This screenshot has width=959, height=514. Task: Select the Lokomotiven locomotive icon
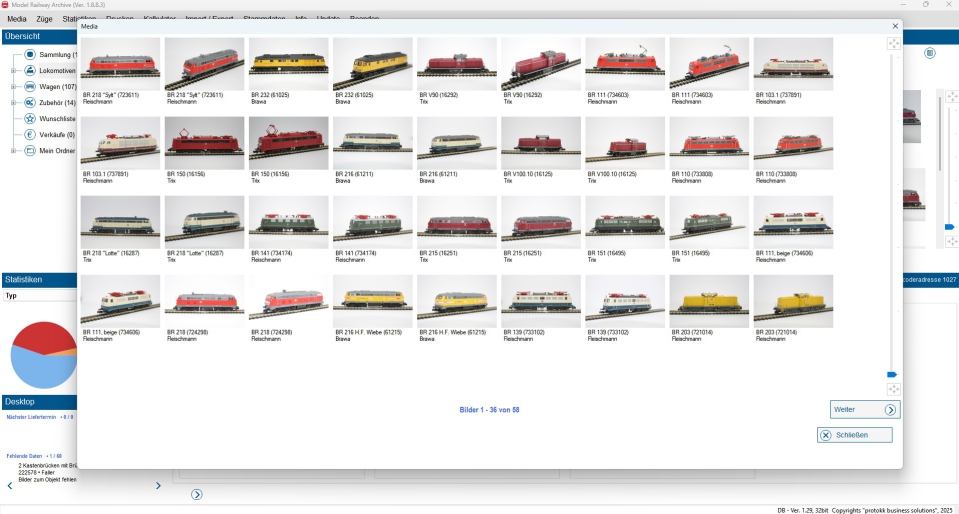pyautogui.click(x=30, y=71)
